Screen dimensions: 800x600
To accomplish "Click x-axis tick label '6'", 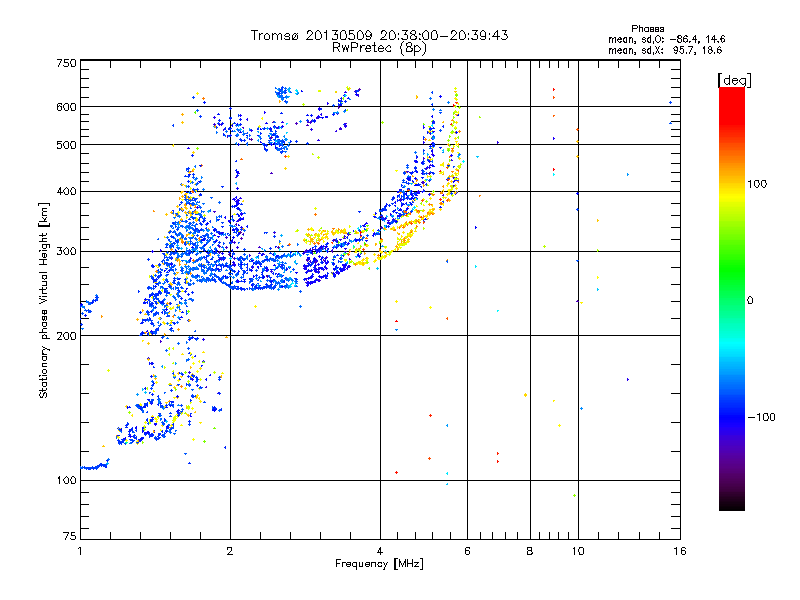I will click(x=467, y=551).
